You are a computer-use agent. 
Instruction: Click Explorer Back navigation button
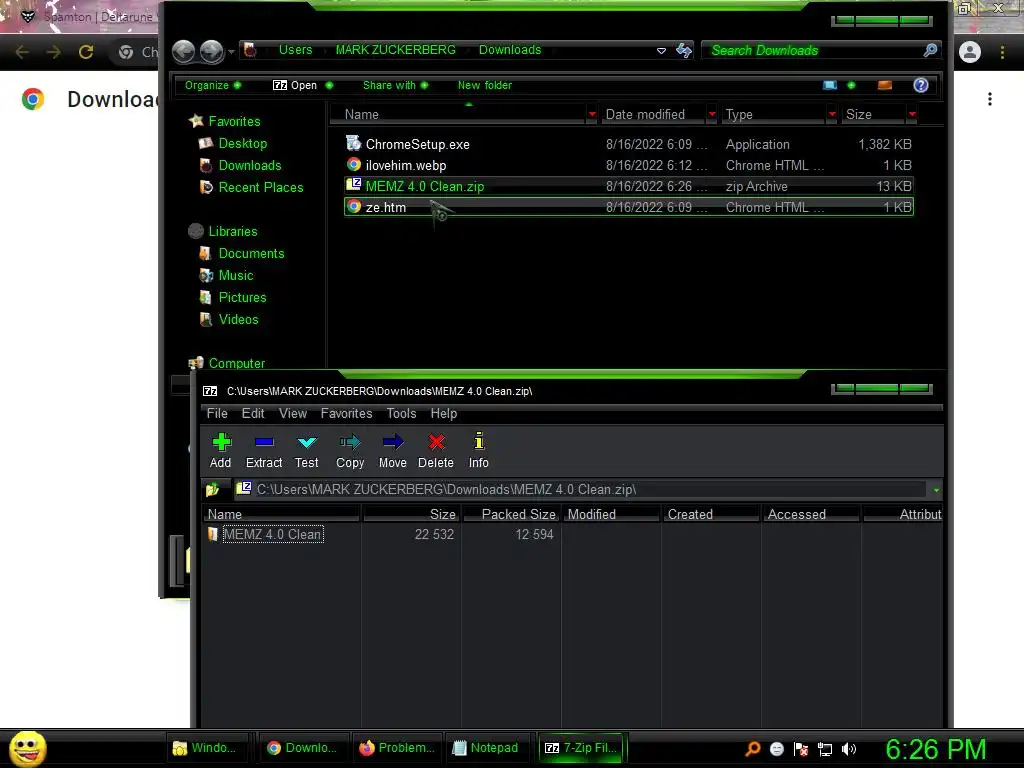(x=184, y=52)
